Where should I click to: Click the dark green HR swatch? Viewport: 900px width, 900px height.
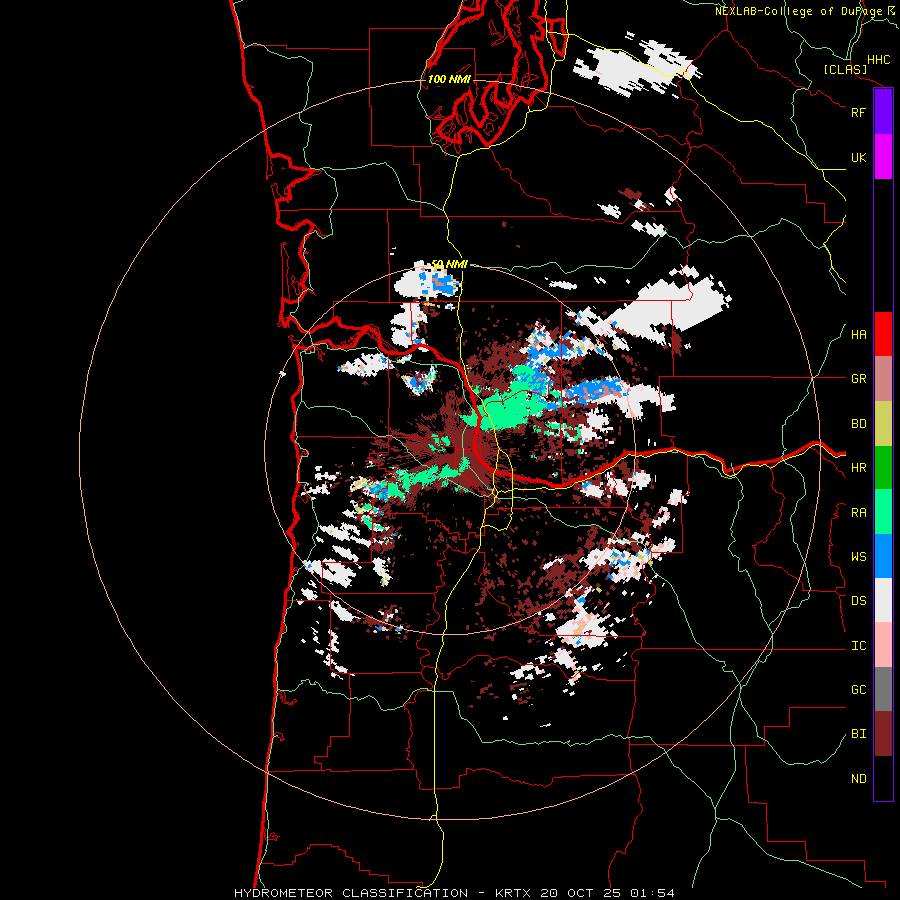point(883,468)
